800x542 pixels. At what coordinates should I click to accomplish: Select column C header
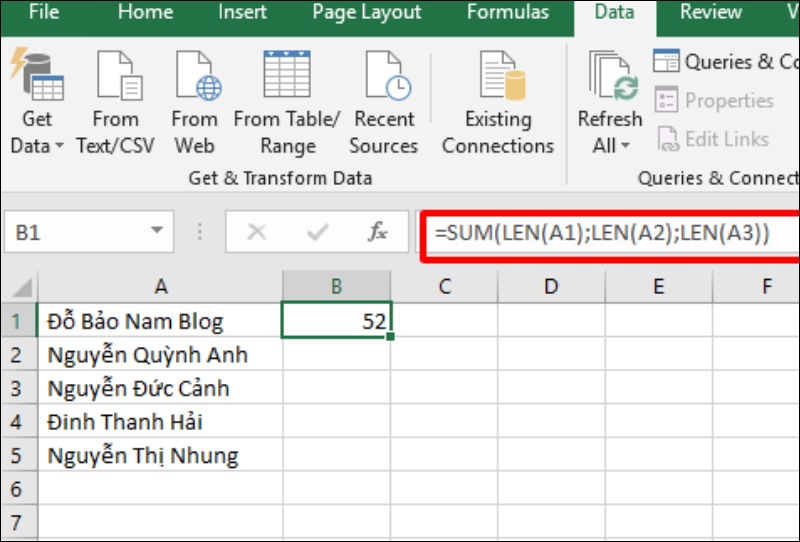click(444, 287)
